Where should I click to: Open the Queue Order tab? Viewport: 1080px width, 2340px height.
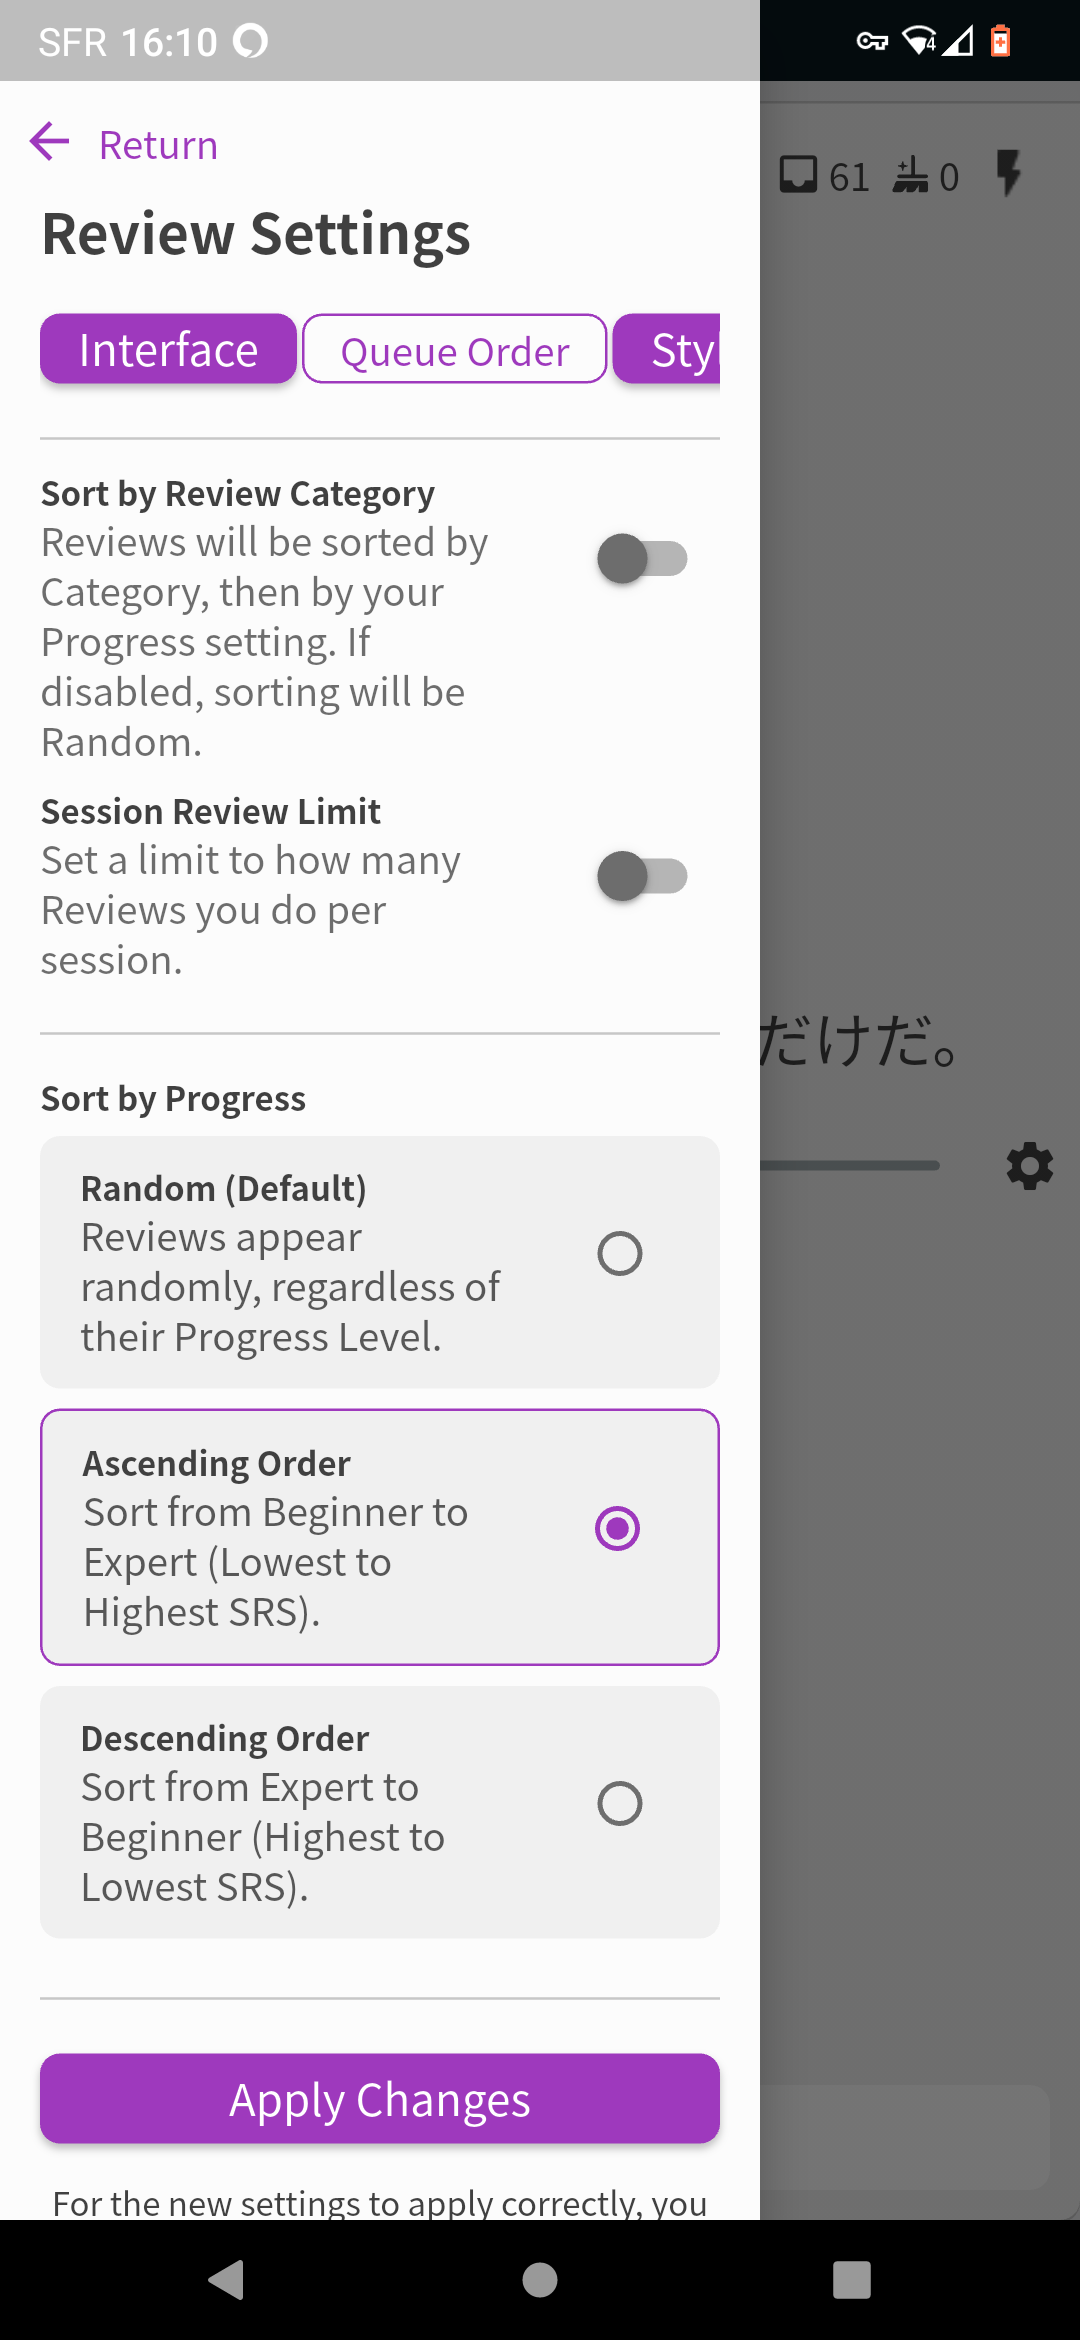pyautogui.click(x=455, y=350)
